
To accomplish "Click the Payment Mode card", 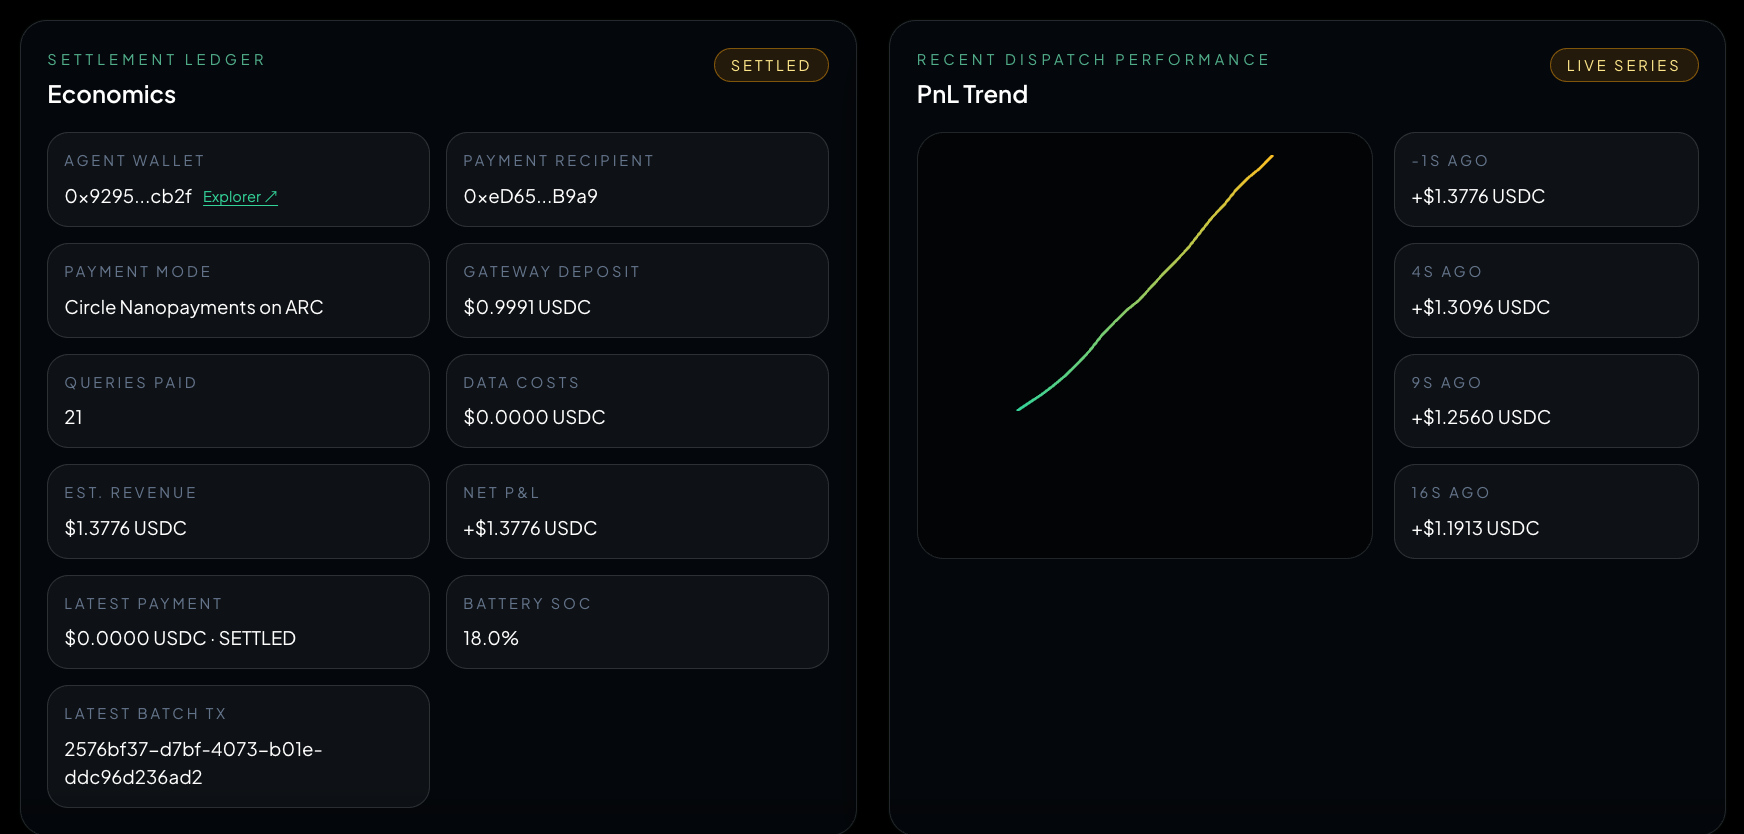I will (x=238, y=290).
